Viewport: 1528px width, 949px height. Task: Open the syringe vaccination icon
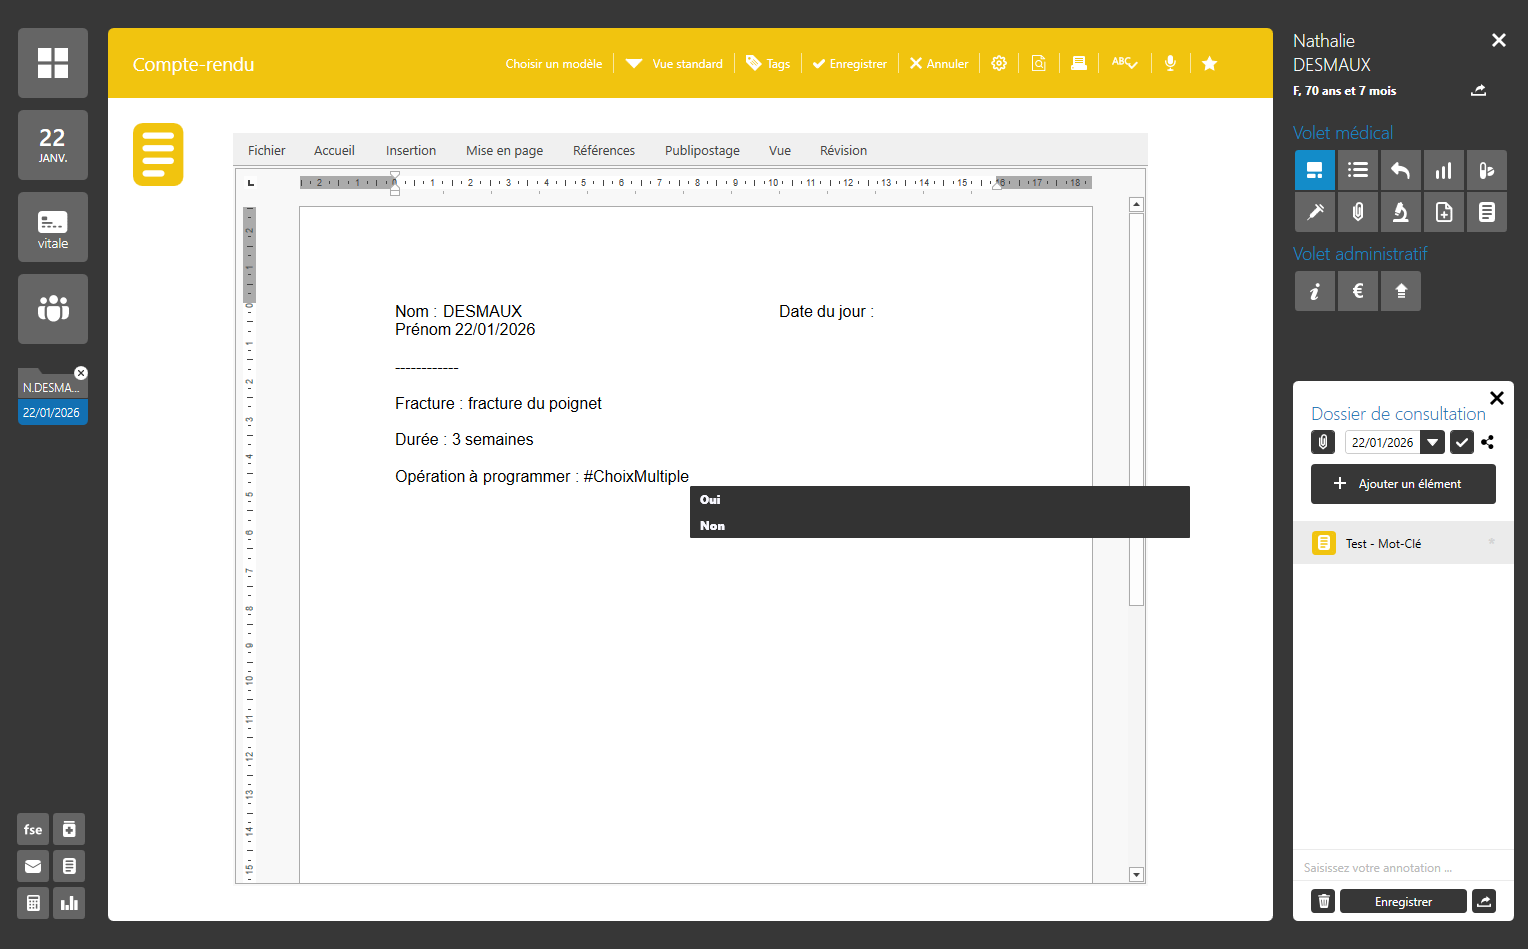tap(1315, 212)
